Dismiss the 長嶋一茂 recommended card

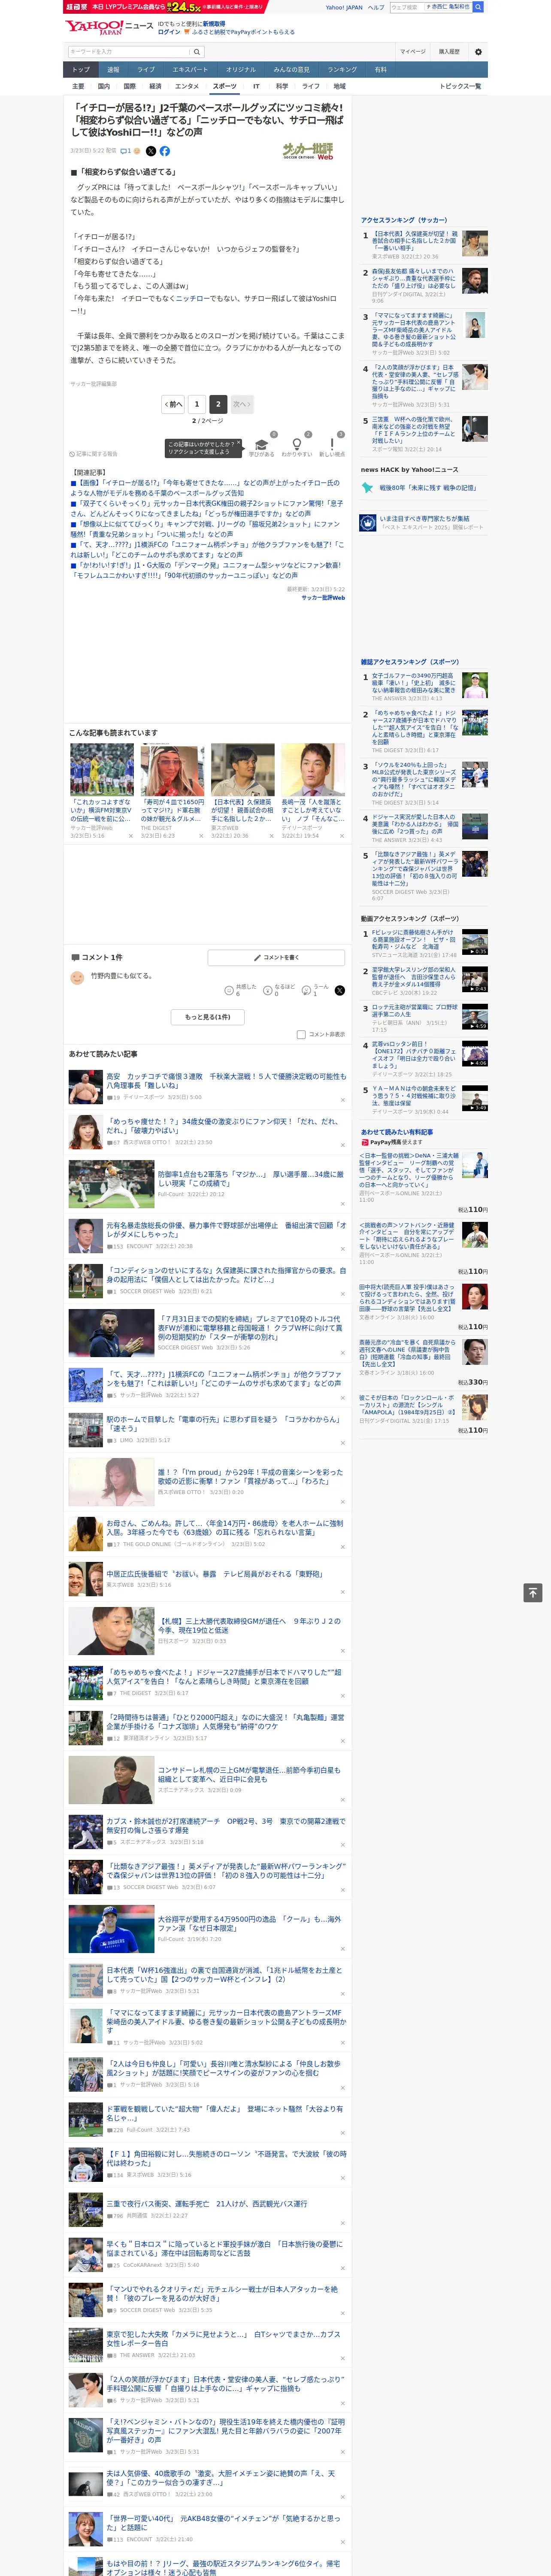[342, 836]
